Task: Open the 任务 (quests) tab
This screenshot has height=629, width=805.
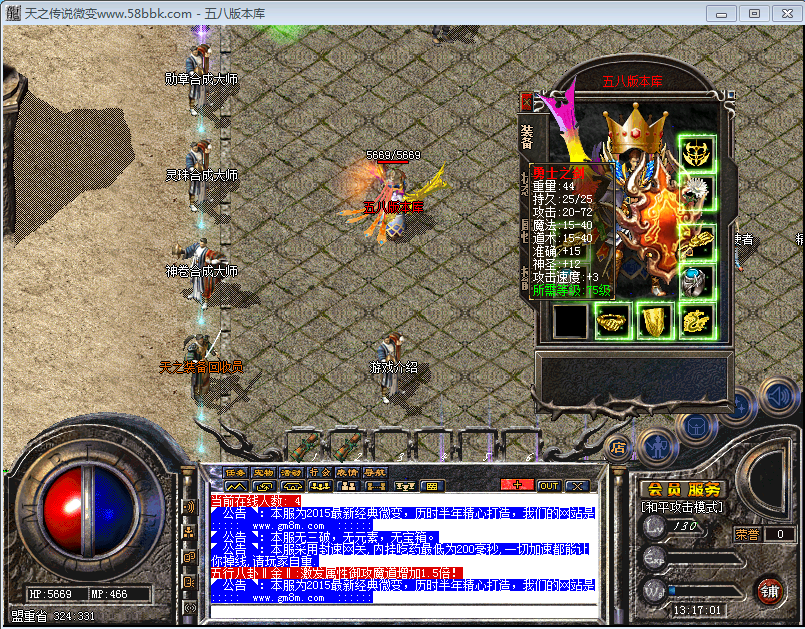Action: (x=236, y=472)
